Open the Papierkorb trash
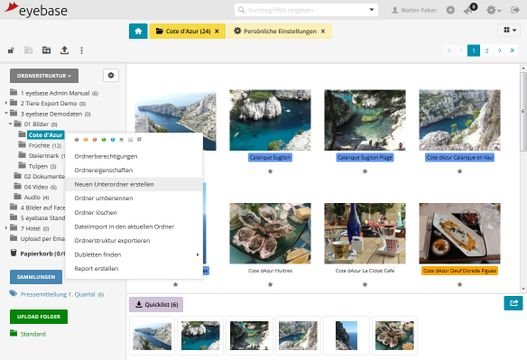The width and height of the screenshot is (527, 360). click(x=38, y=253)
